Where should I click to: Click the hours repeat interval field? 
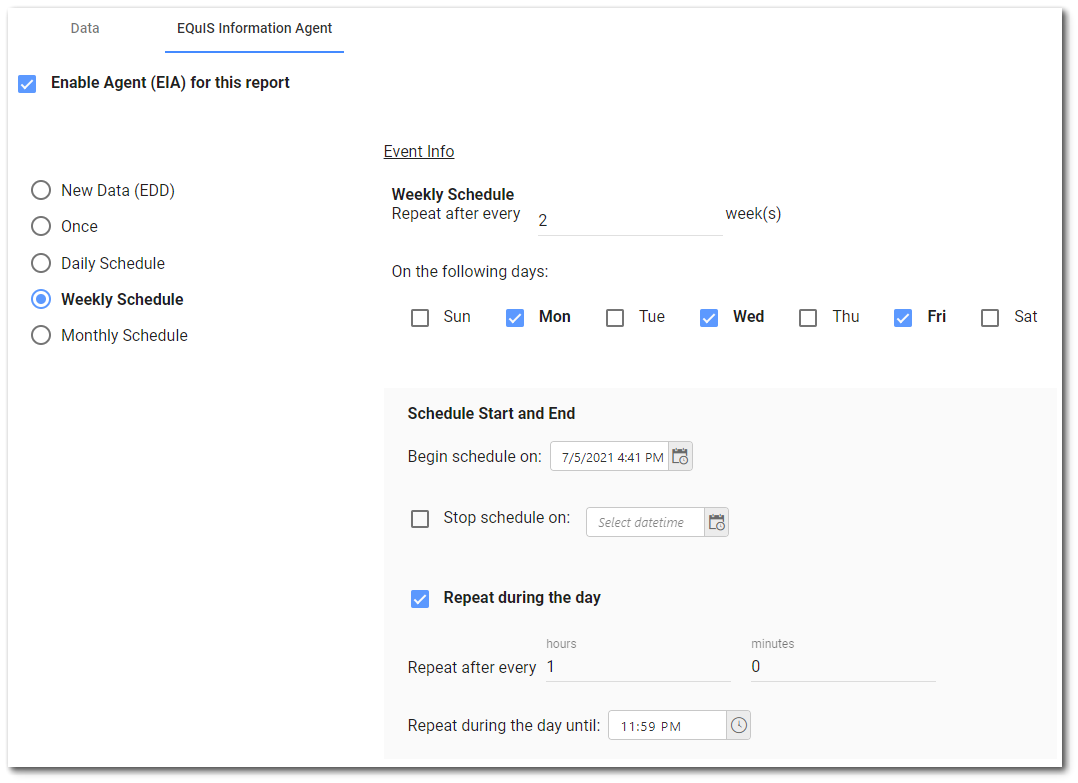(637, 667)
